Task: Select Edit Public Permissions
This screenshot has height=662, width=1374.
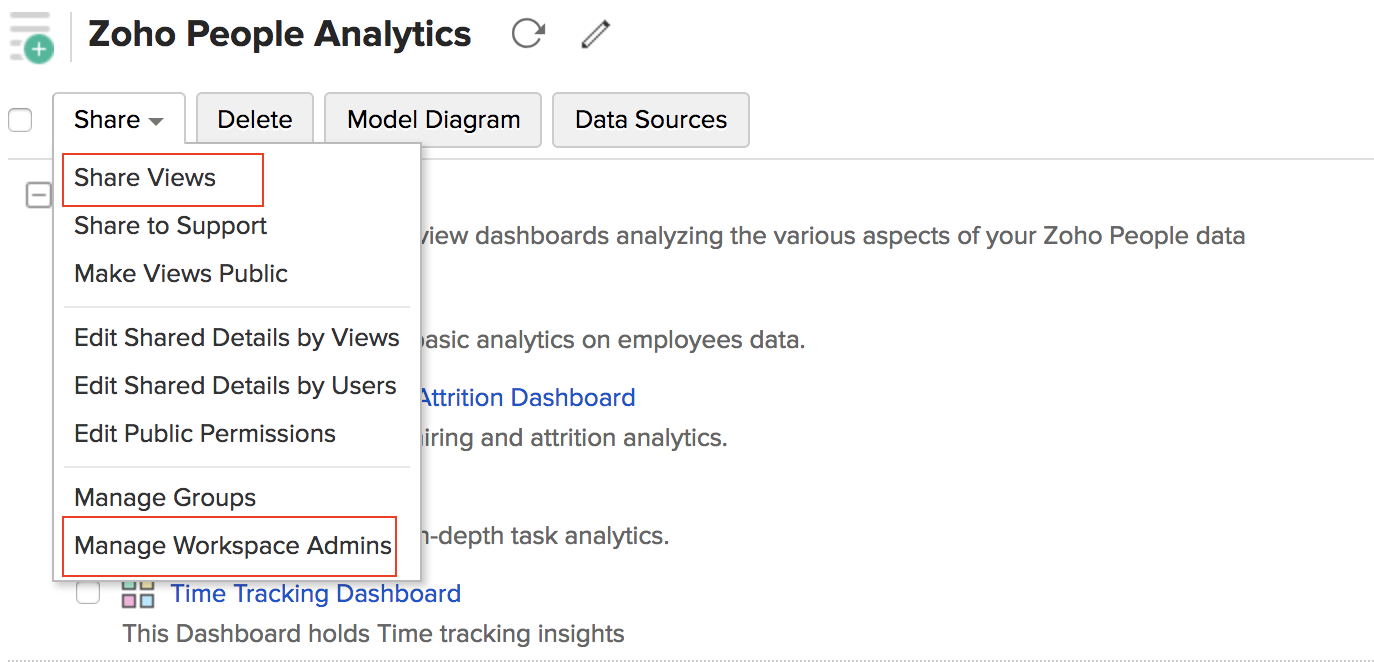Action: 205,434
